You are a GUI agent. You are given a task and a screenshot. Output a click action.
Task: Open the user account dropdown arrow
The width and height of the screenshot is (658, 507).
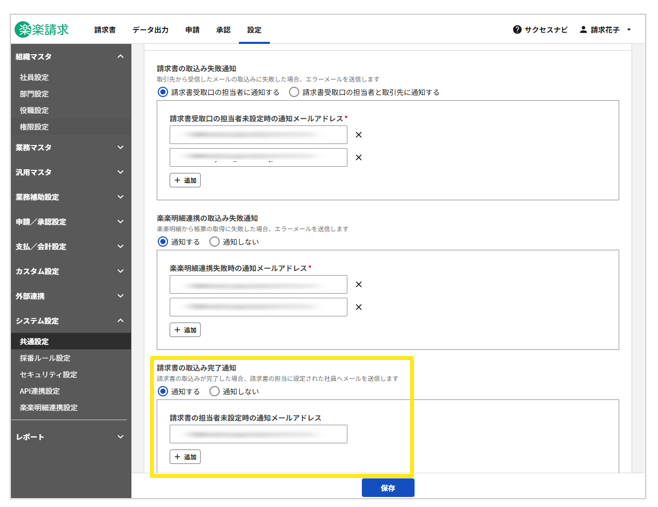[x=629, y=29]
